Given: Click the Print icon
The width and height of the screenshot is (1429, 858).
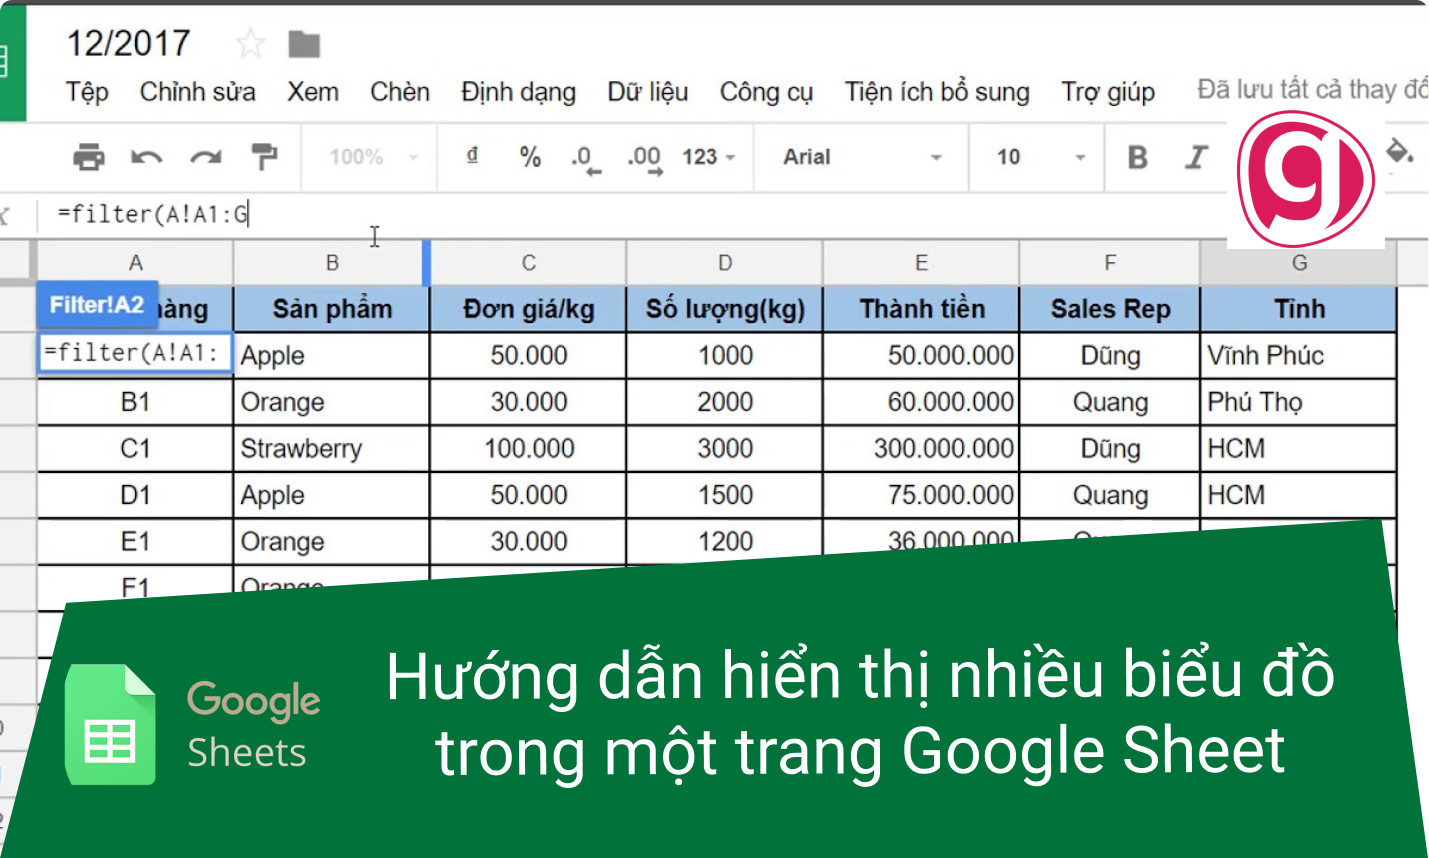Looking at the screenshot, I should click(x=91, y=157).
